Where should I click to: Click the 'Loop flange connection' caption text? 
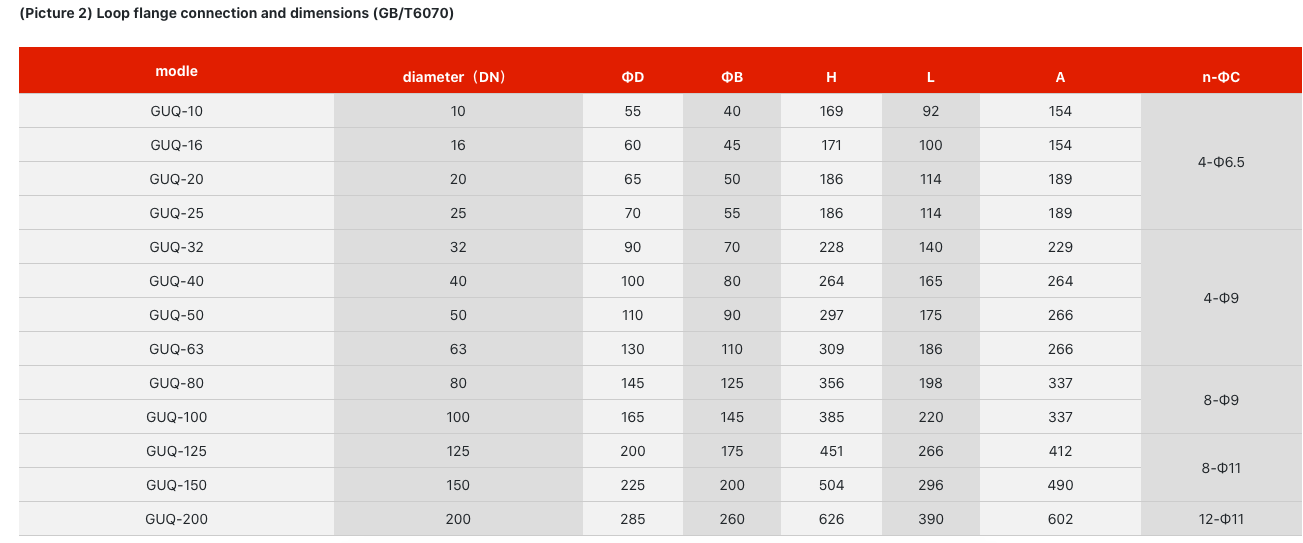tap(171, 14)
